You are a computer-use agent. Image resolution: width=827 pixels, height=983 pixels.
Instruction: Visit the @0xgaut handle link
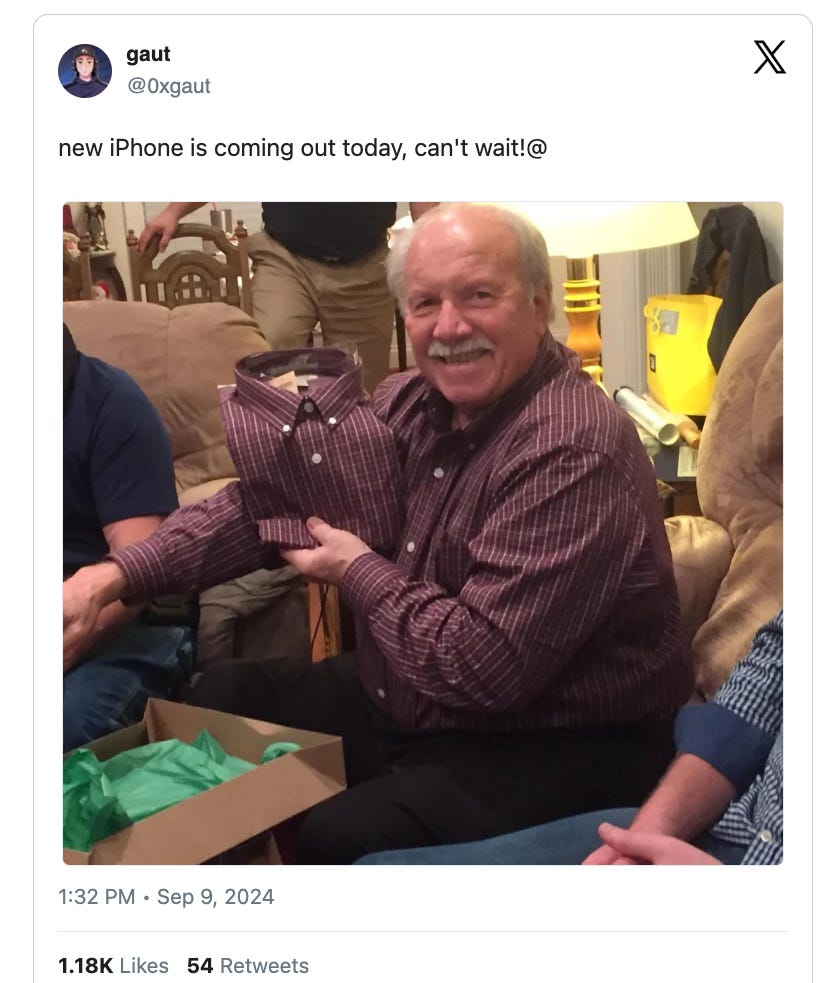click(x=169, y=86)
